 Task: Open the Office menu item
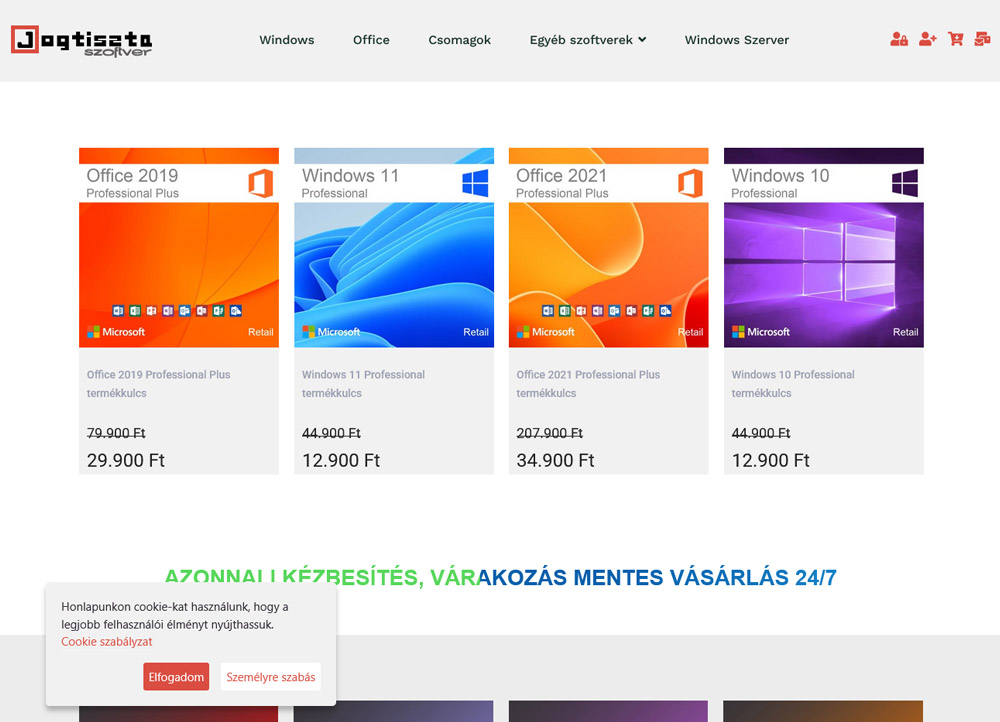pos(371,40)
